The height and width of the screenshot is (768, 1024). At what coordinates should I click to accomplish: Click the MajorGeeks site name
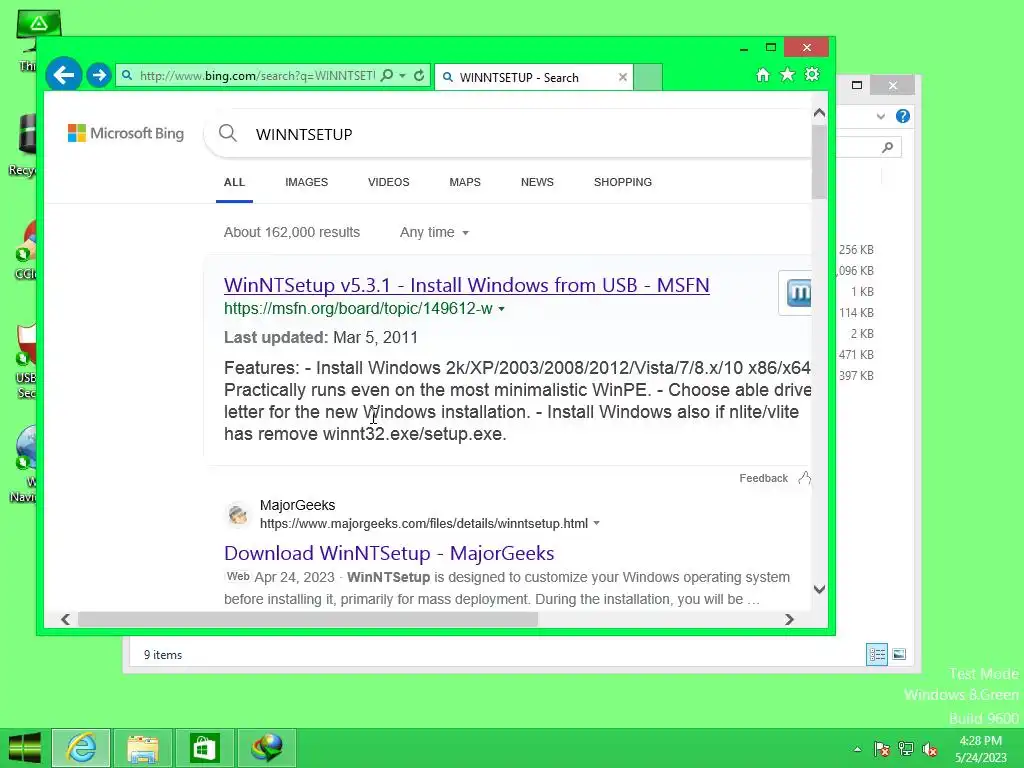click(297, 505)
